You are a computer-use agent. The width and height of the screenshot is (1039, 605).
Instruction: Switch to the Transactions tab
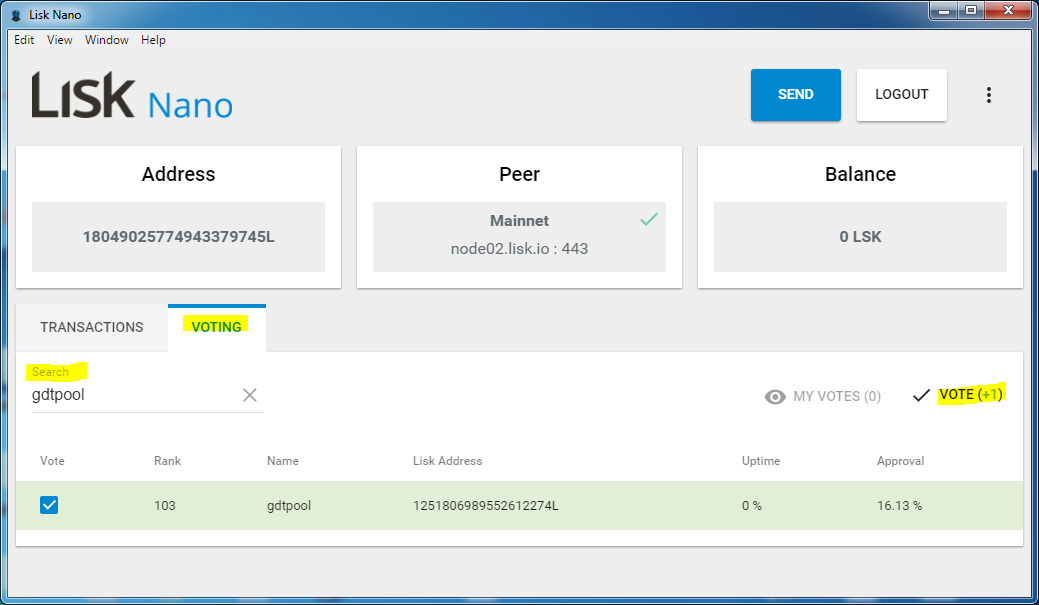[91, 327]
